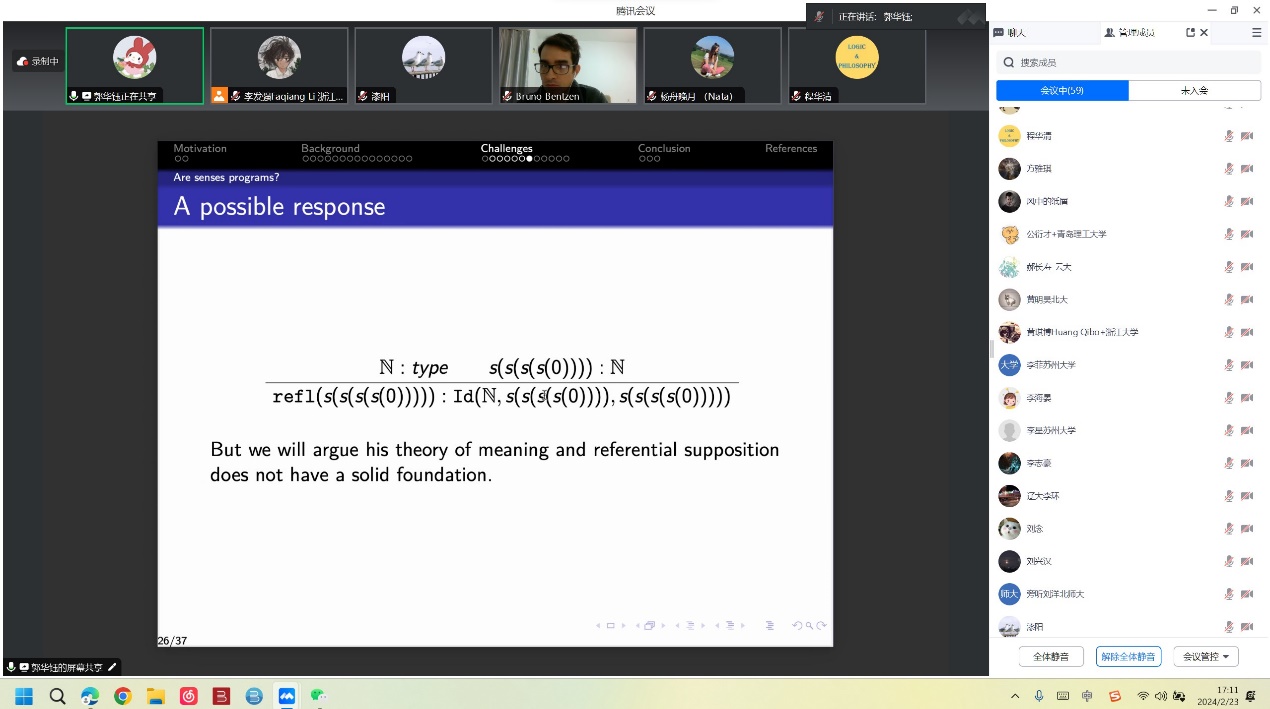Open the NetEase Music taskbar icon

189,696
